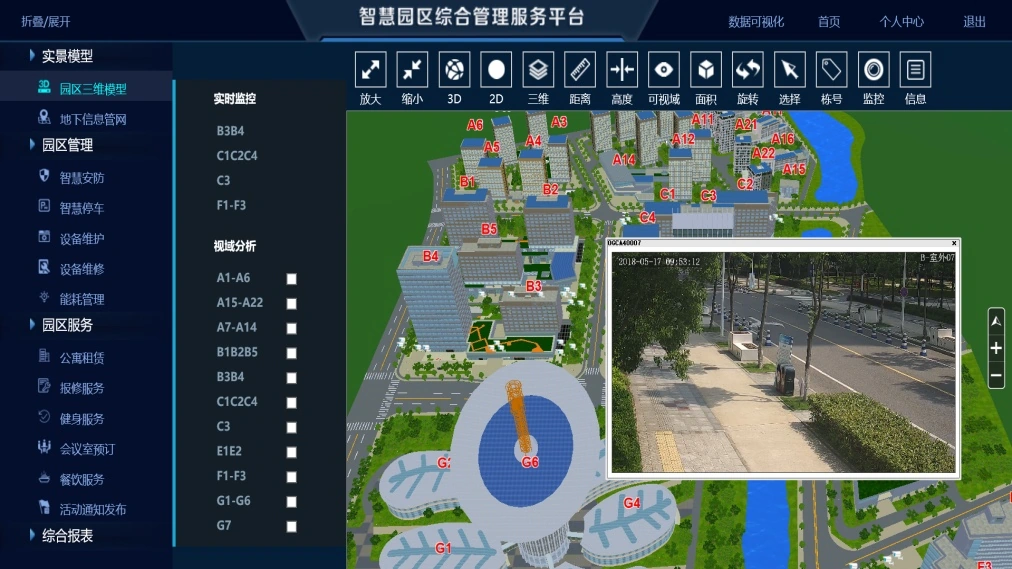Open 活动通知发布 service
Viewport: 1012px width, 569px height.
pyautogui.click(x=93, y=510)
